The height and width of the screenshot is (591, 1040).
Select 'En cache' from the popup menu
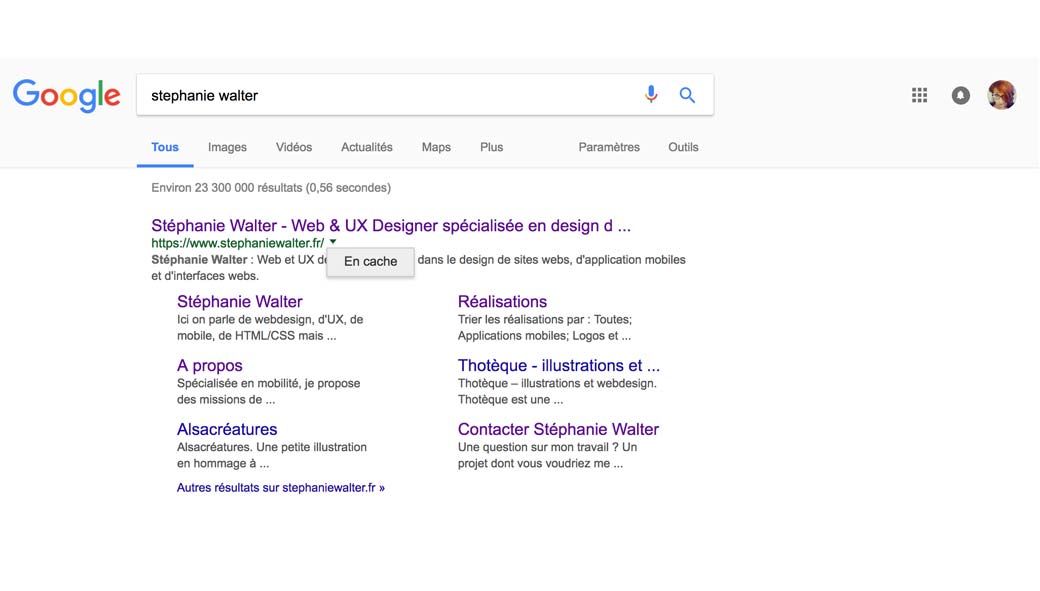370,261
